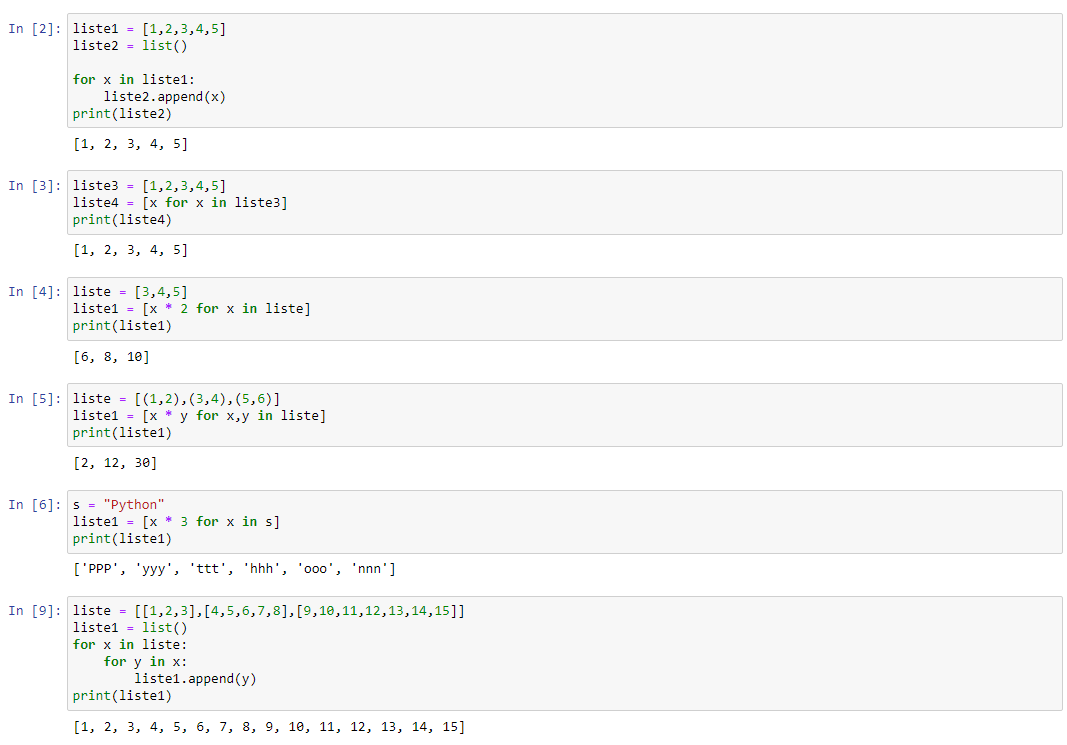The height and width of the screenshot is (745, 1067).
Task: Place cursor on s = "Python" line
Action: coord(118,505)
